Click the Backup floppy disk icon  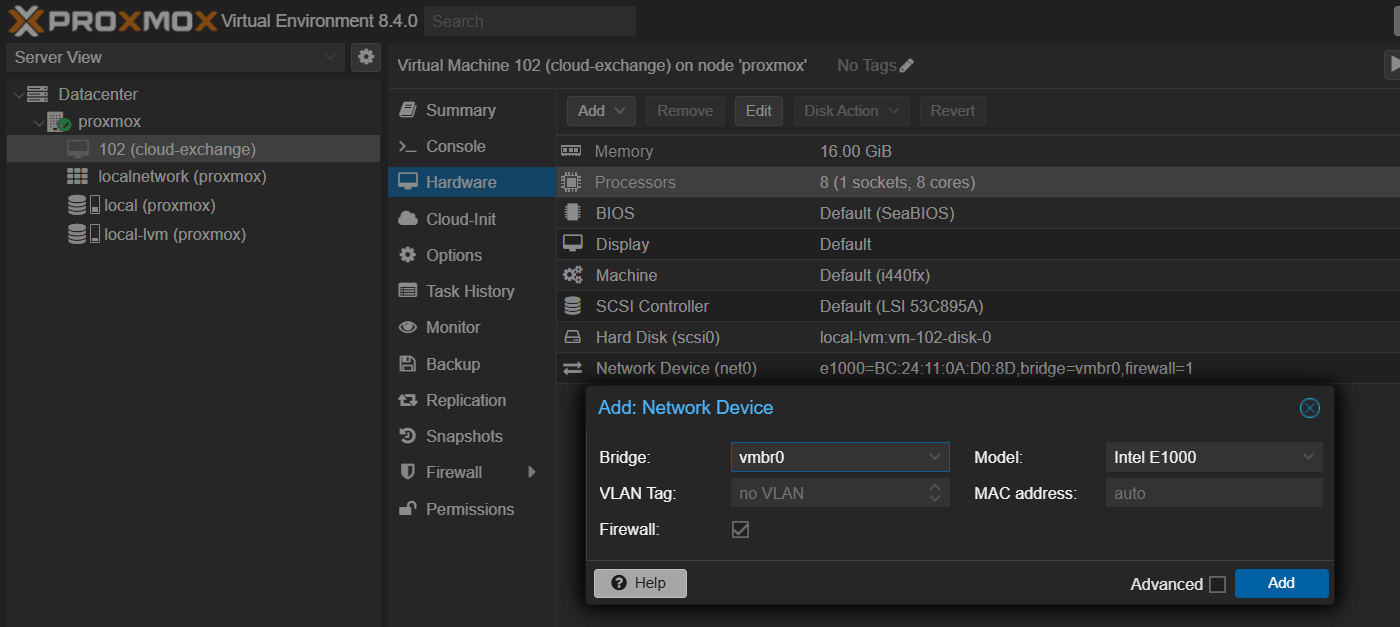click(x=407, y=364)
